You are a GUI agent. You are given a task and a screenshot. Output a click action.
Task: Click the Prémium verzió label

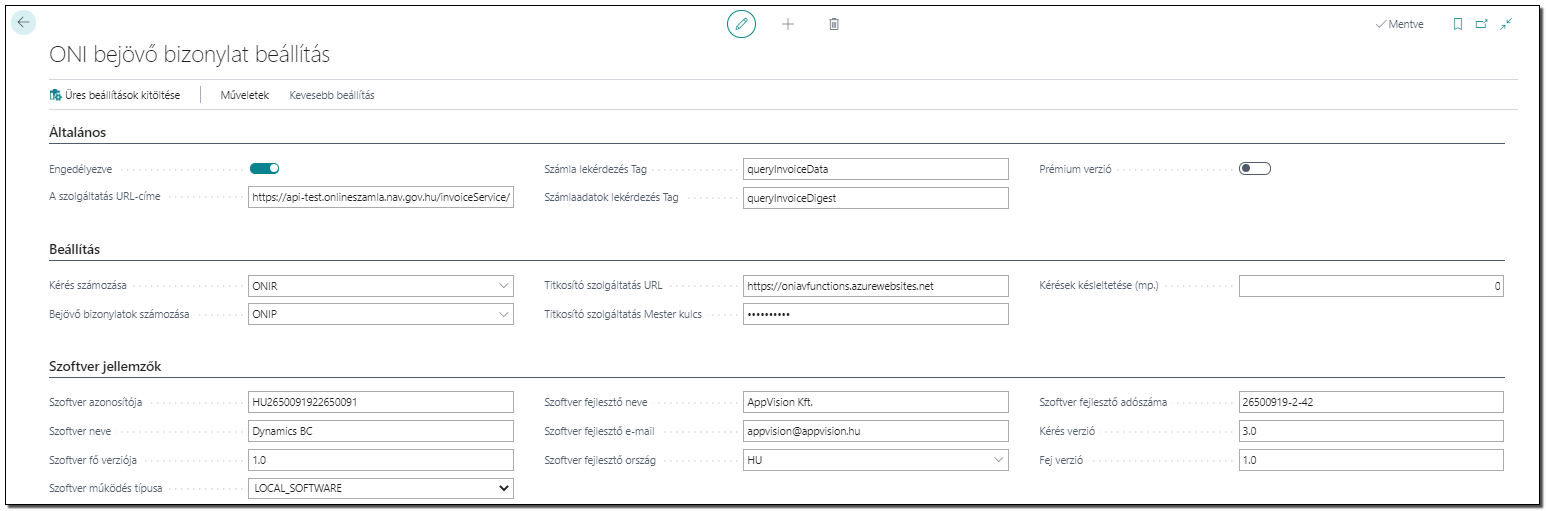pyautogui.click(x=1076, y=169)
